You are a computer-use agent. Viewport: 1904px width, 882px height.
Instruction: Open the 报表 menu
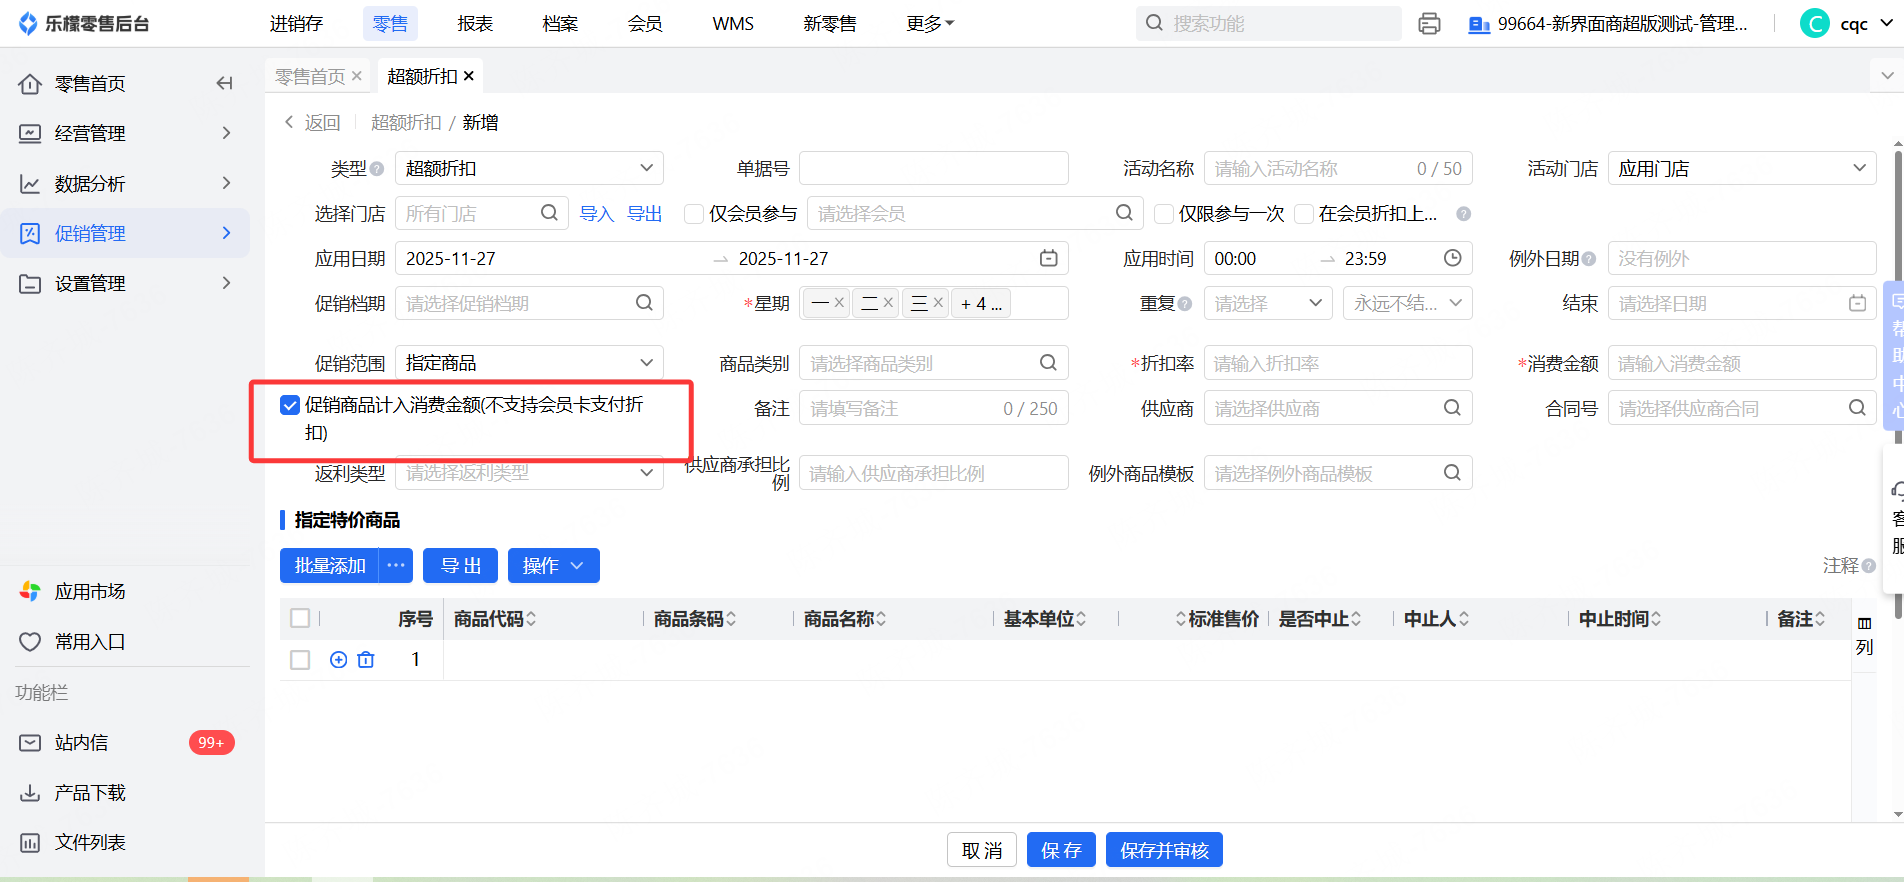pos(475,24)
